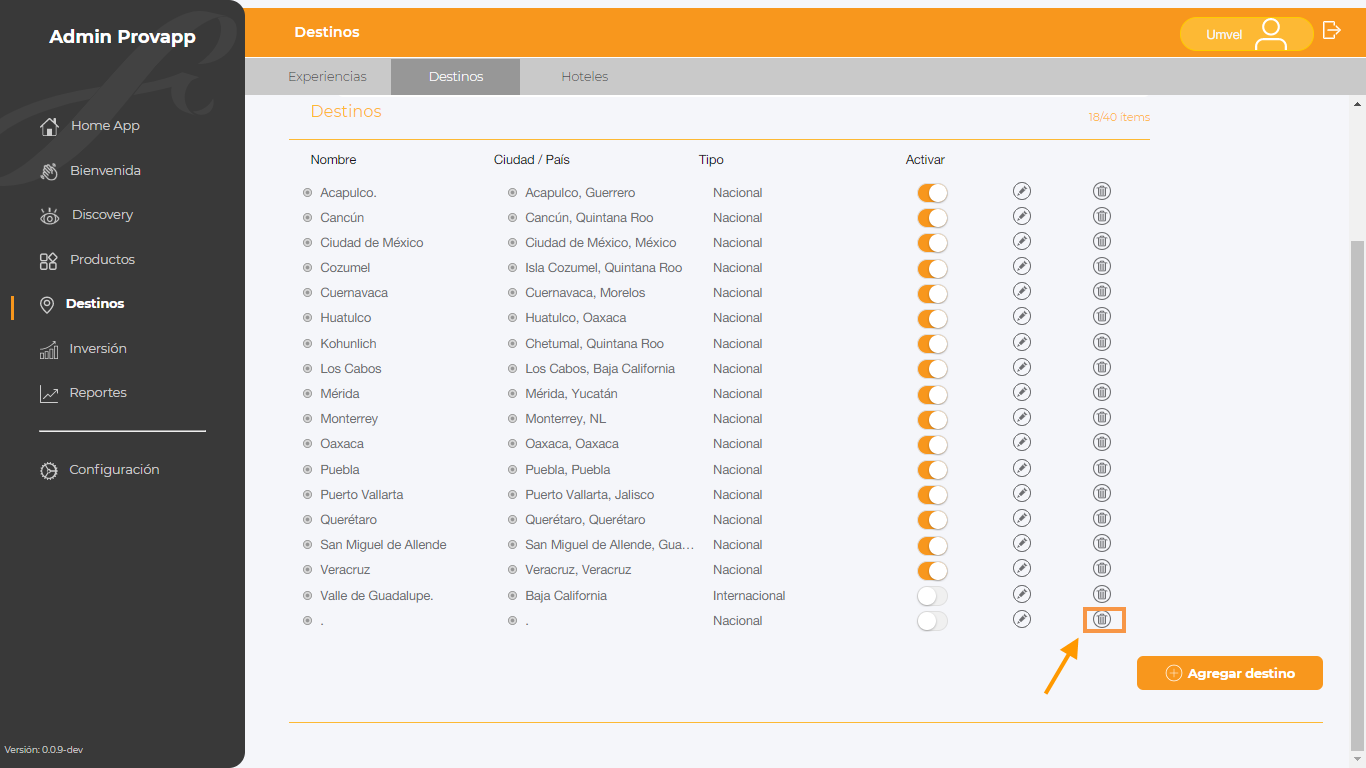Click the logout icon in header
The height and width of the screenshot is (768, 1366).
pyautogui.click(x=1331, y=30)
